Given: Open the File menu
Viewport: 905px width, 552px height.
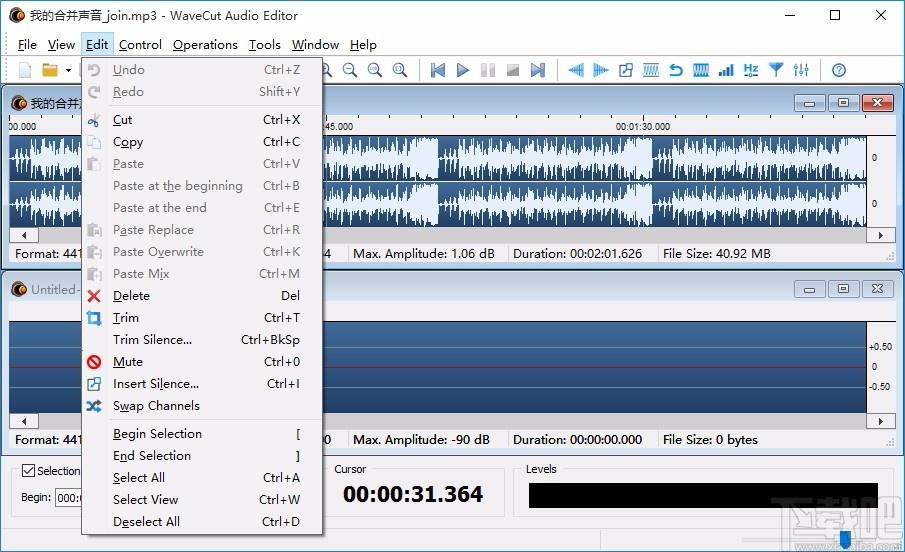Looking at the screenshot, I should coord(27,44).
